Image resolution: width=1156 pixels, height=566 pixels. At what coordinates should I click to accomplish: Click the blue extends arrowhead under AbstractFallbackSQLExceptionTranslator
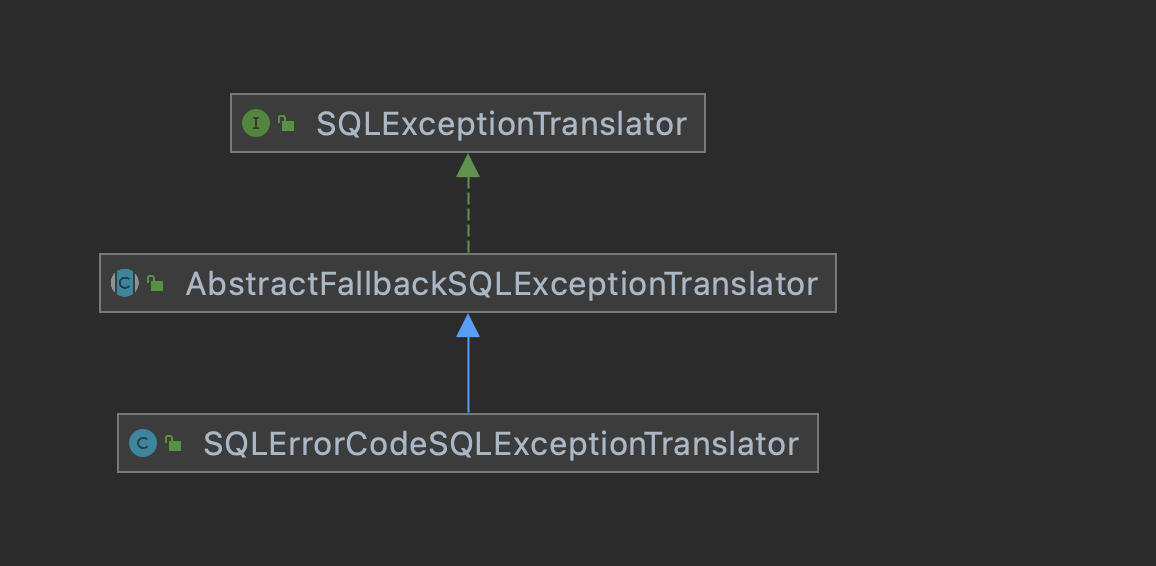coord(468,326)
